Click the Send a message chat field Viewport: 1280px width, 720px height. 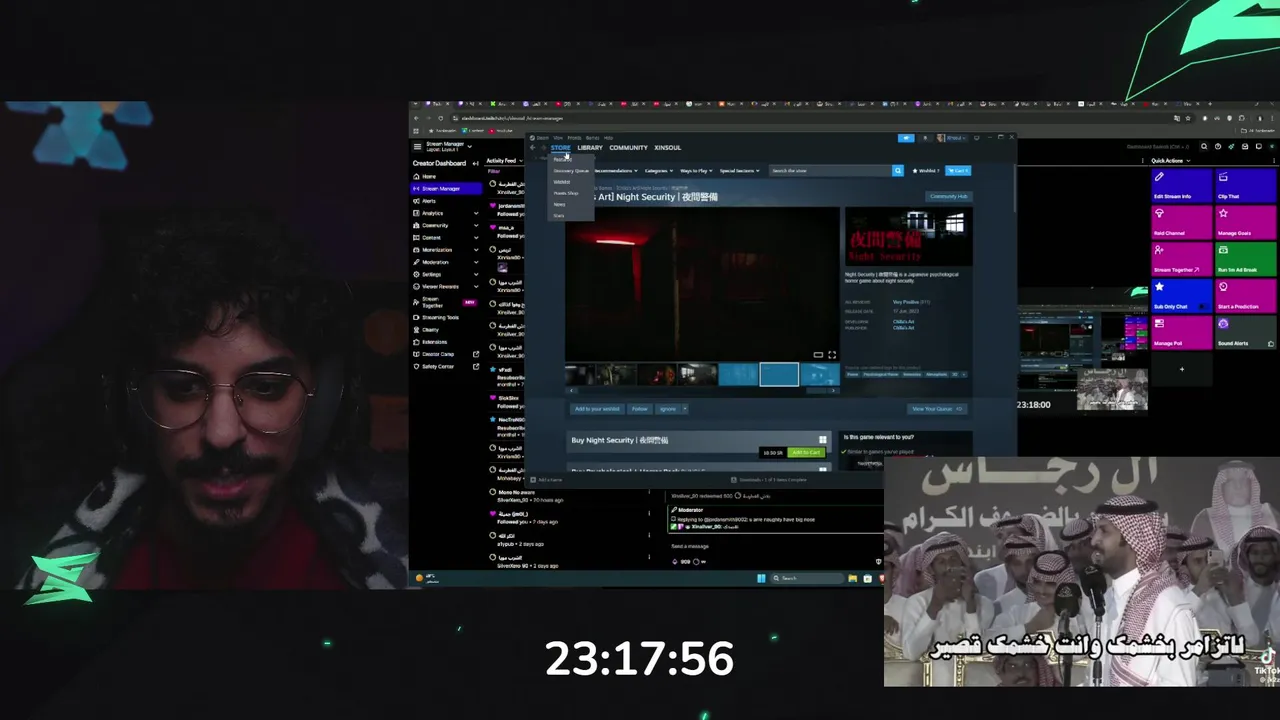coord(775,546)
